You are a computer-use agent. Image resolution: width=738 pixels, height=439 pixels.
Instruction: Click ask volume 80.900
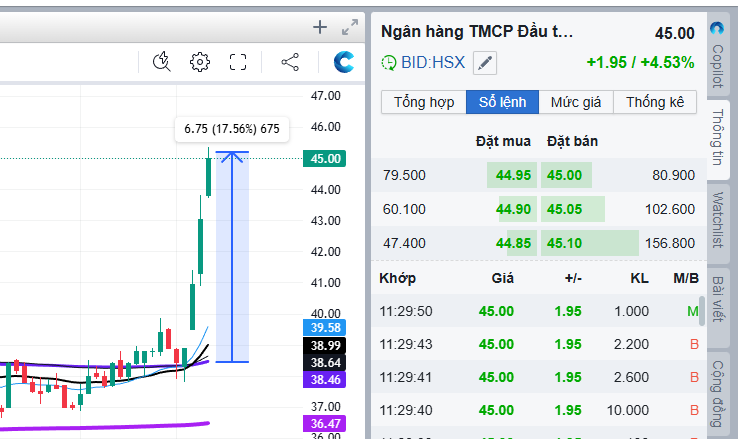(674, 175)
